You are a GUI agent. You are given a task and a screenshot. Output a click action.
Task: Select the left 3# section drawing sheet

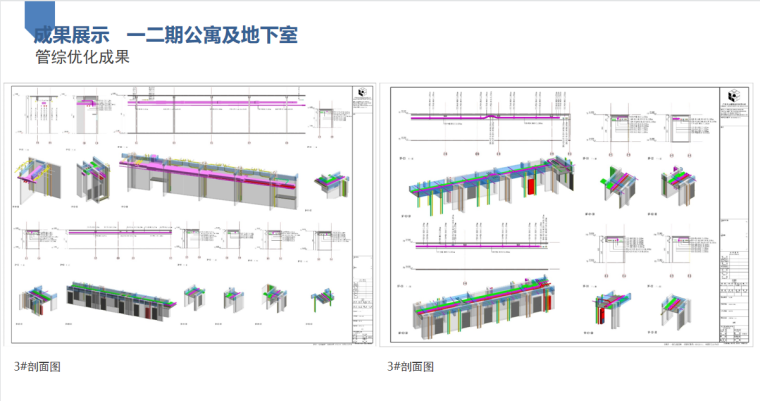(190, 217)
